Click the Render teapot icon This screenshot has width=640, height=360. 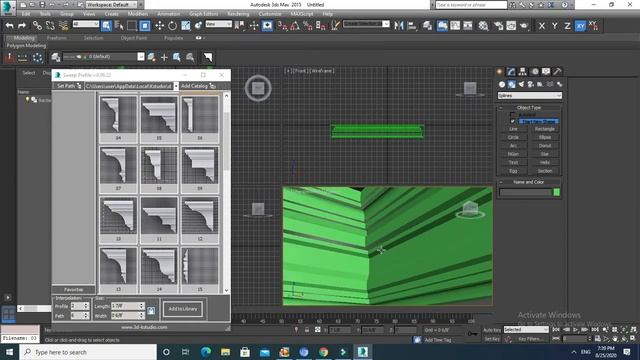pyautogui.click(x=524, y=26)
